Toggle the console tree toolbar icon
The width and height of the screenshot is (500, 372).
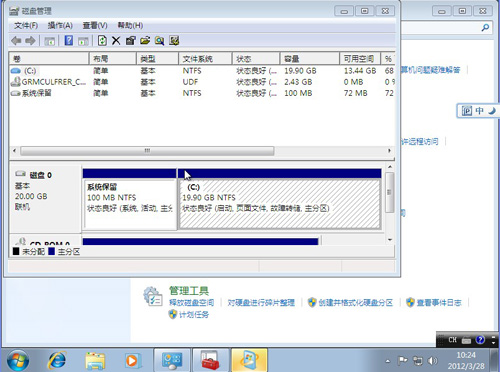click(x=50, y=41)
